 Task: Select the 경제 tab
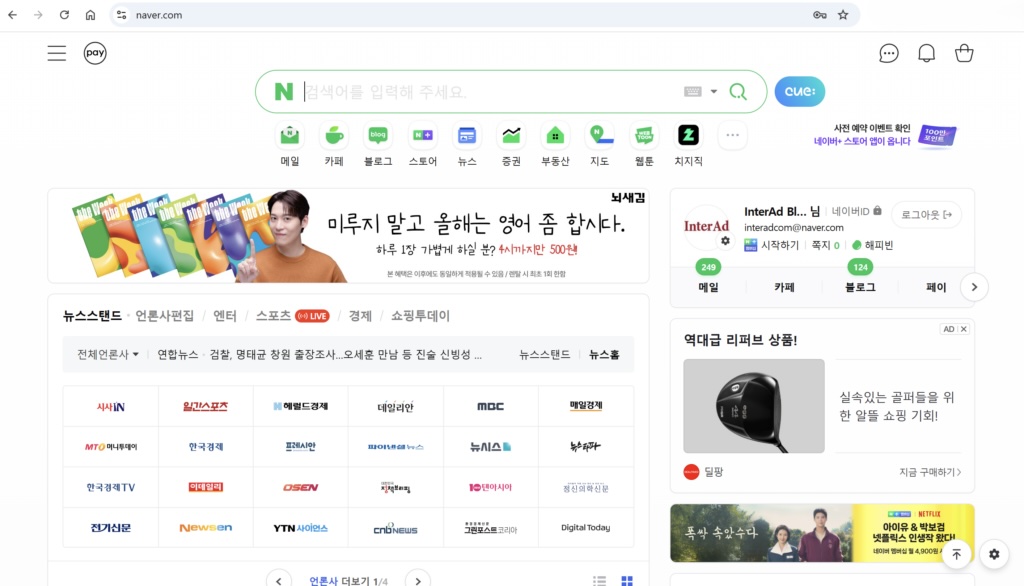(360, 316)
